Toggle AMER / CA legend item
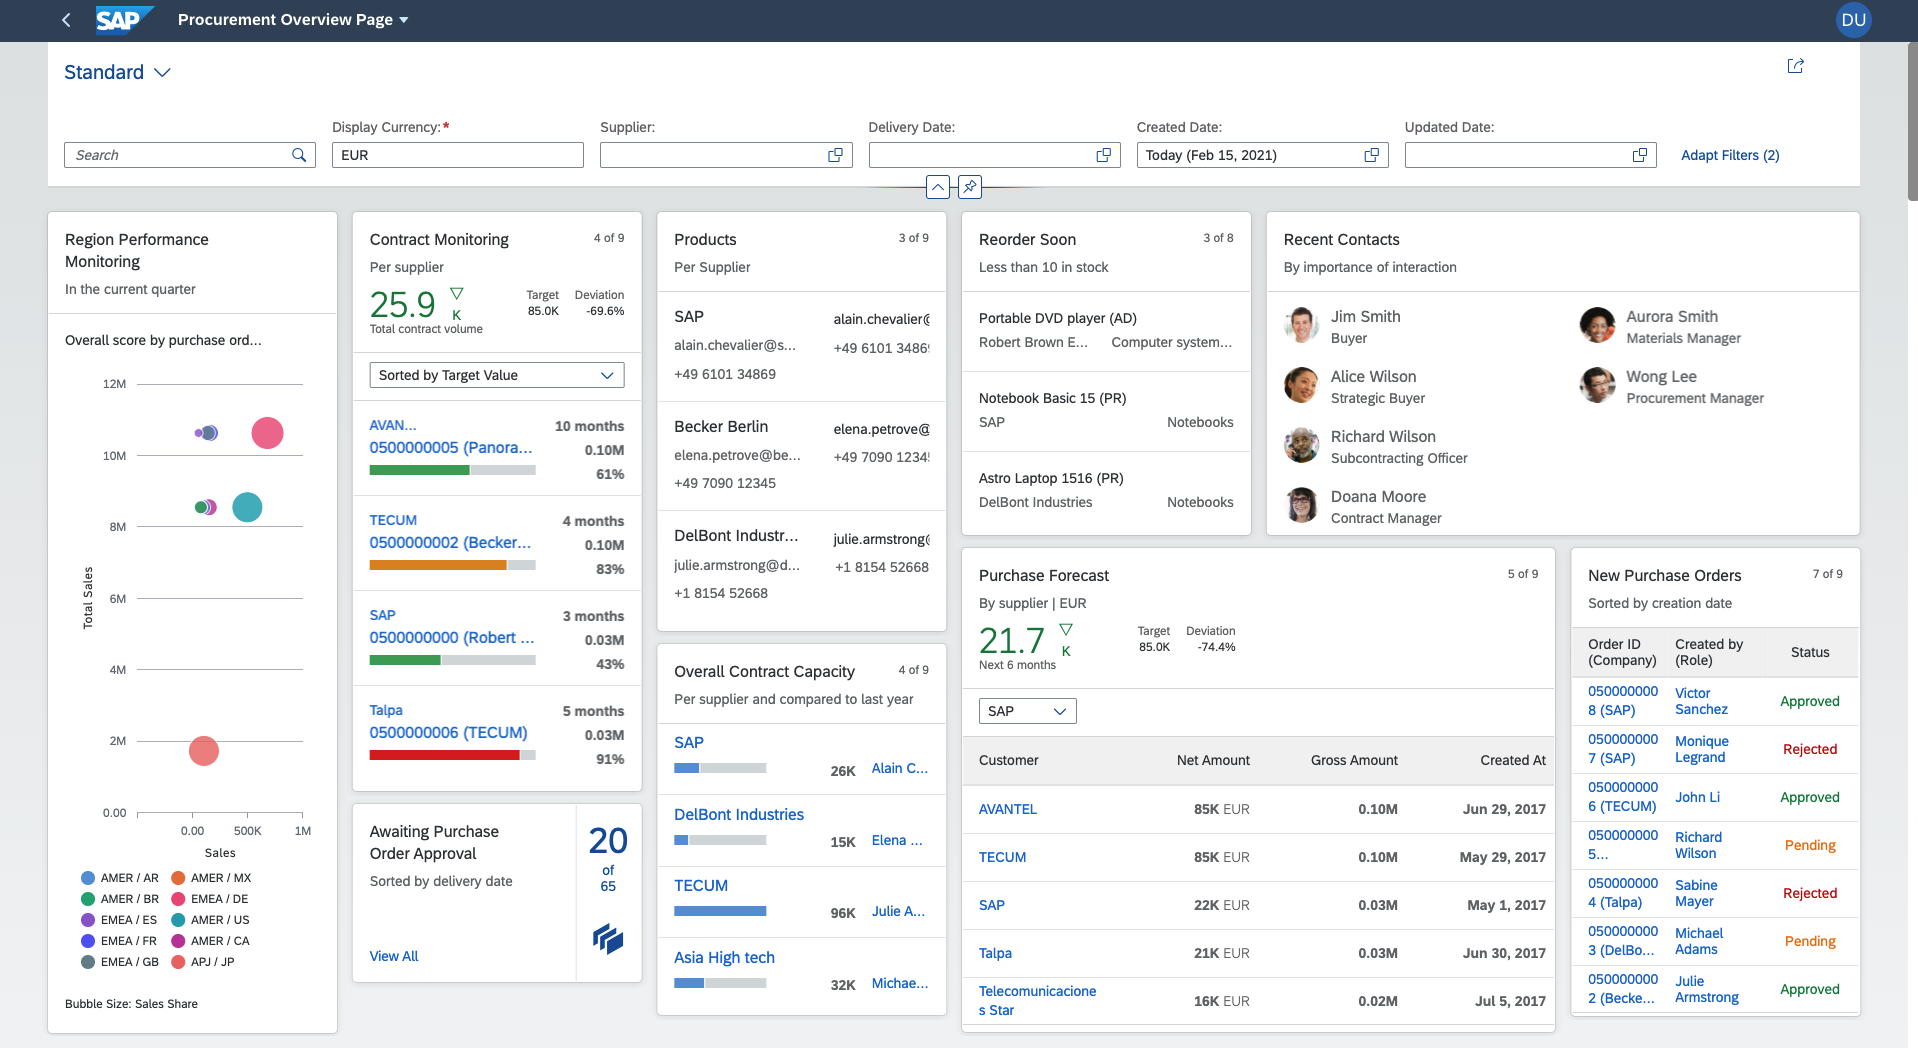This screenshot has height=1048, width=1918. [x=210, y=941]
